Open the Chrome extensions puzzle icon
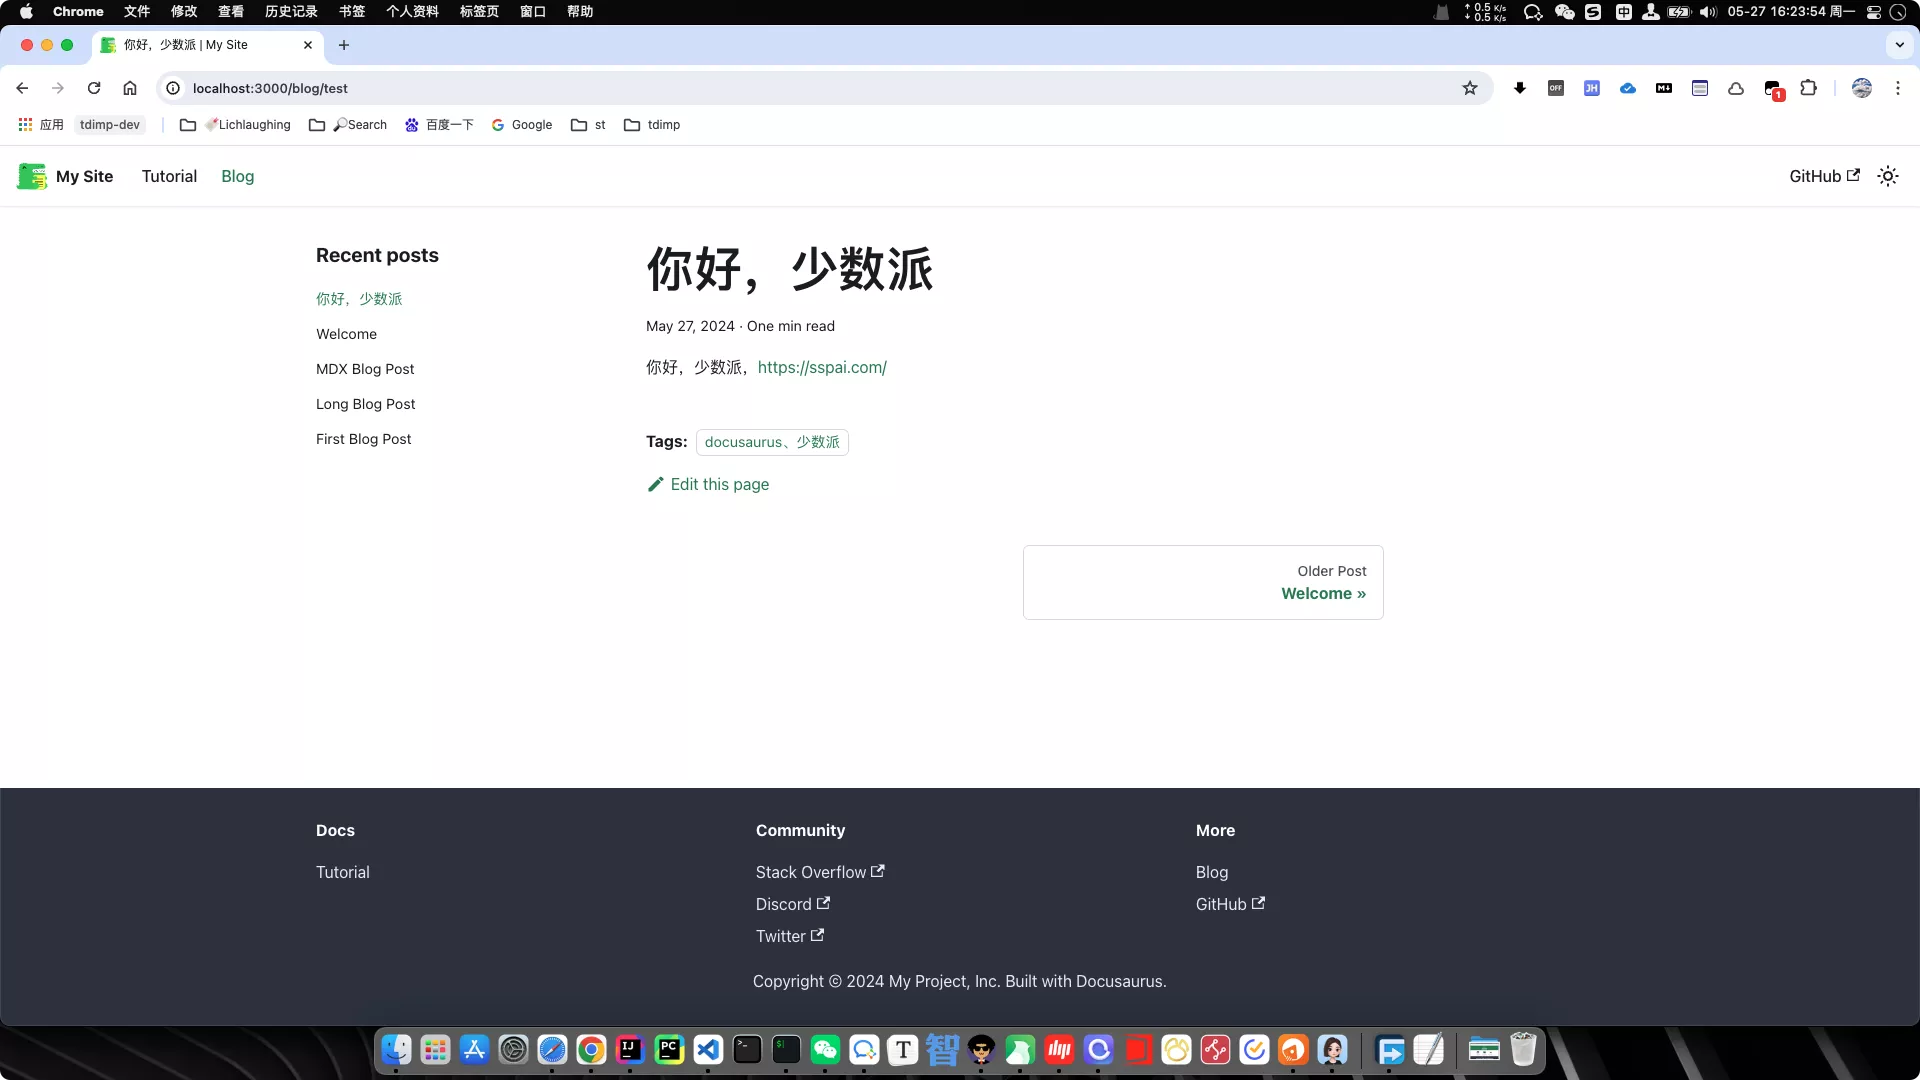 (x=1808, y=88)
